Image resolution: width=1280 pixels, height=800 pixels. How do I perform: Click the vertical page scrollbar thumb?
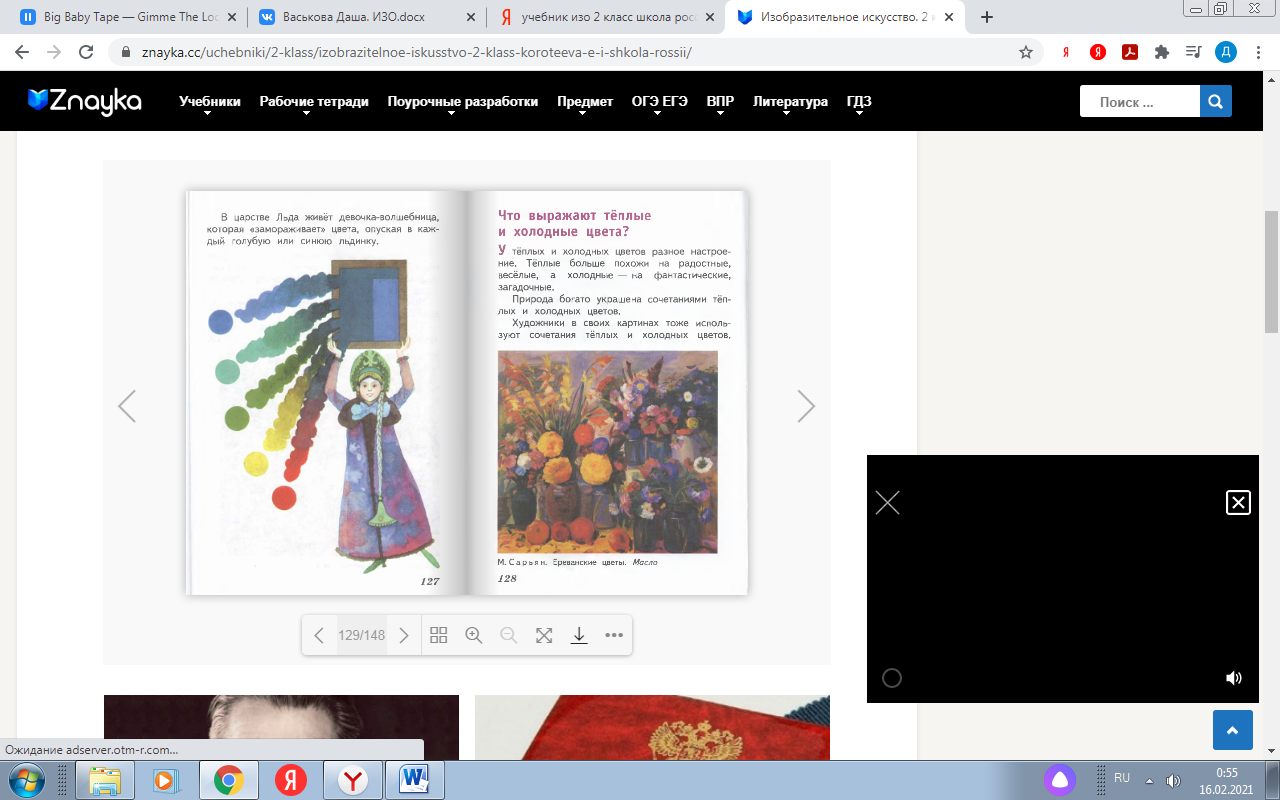1271,271
